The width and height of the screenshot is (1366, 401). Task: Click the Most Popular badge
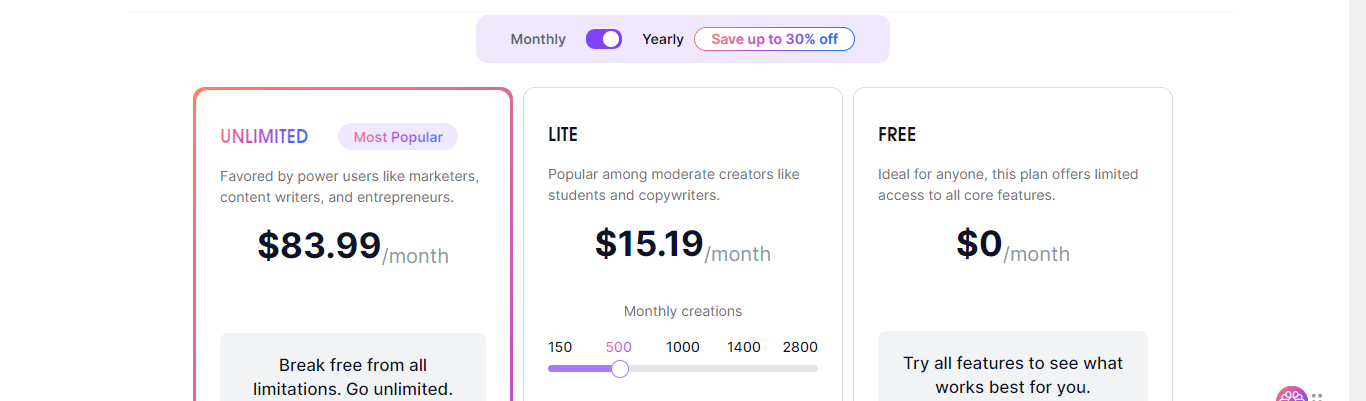398,137
